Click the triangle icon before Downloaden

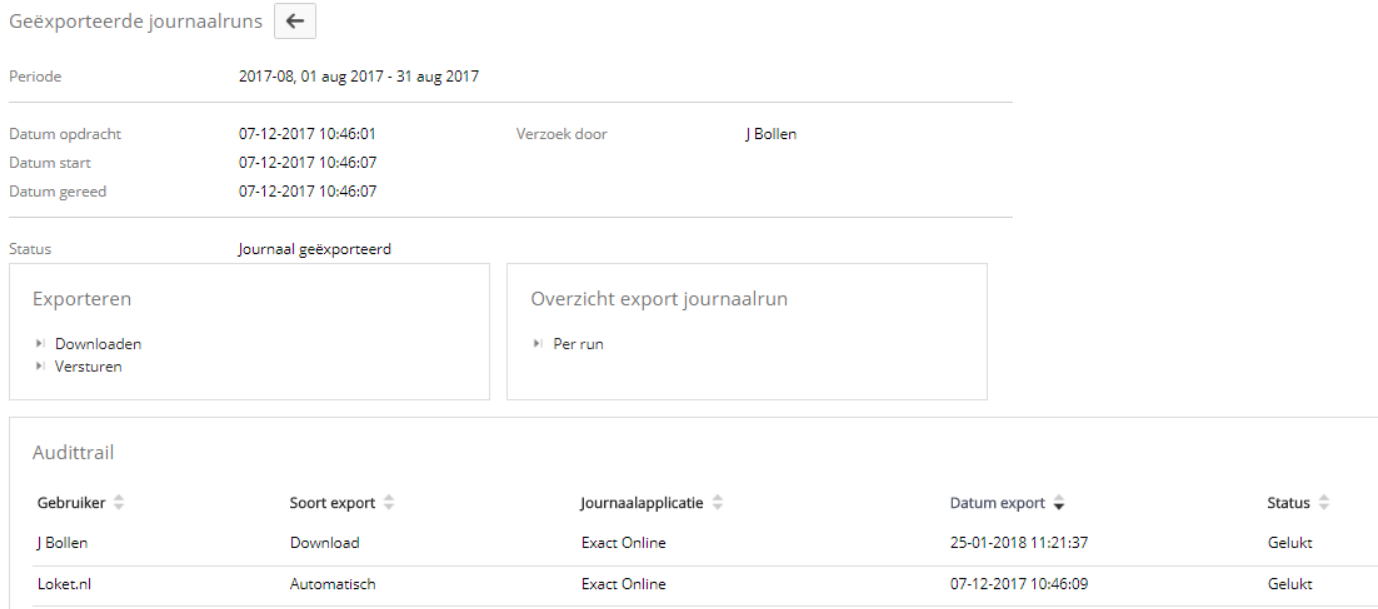point(39,344)
